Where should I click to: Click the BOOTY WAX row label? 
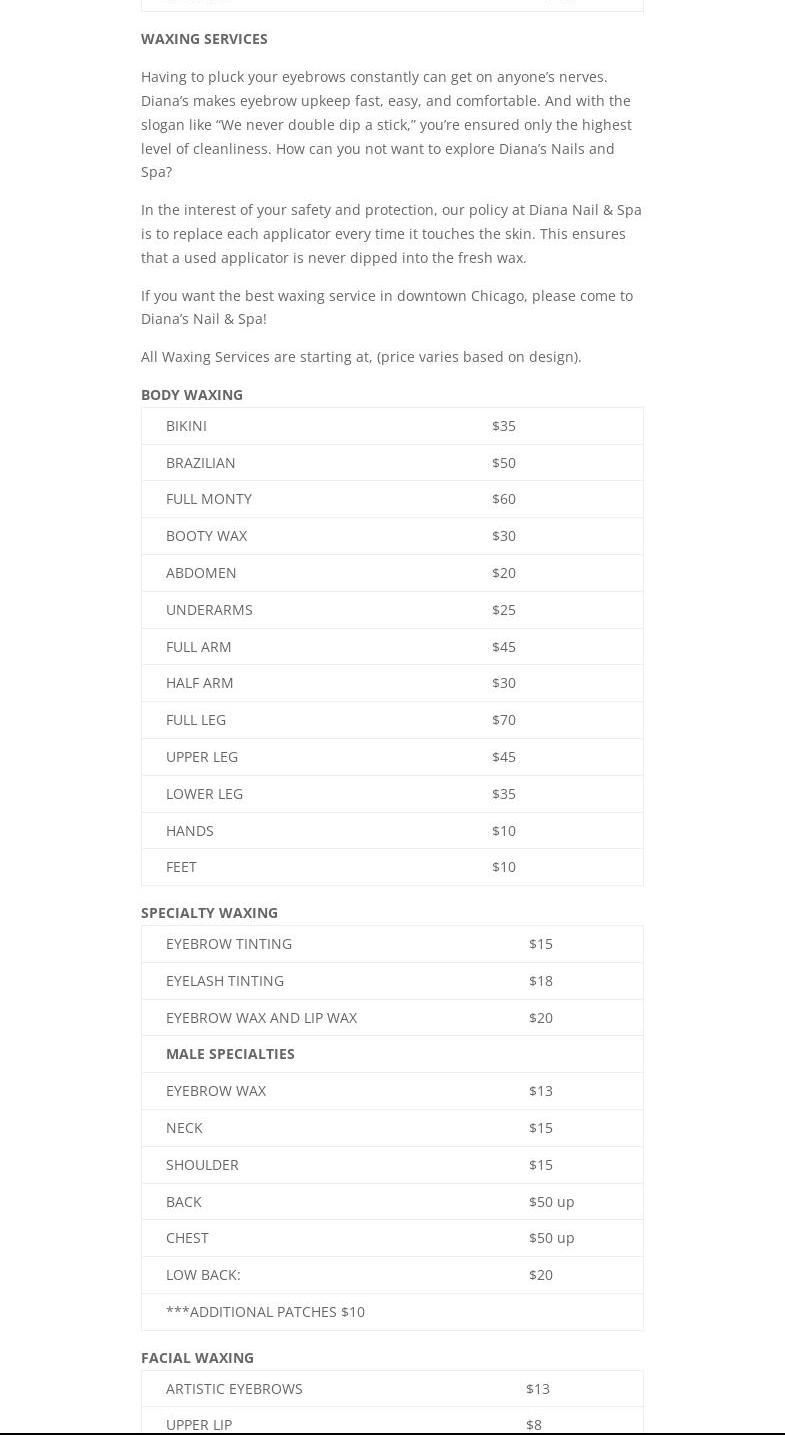click(x=206, y=536)
